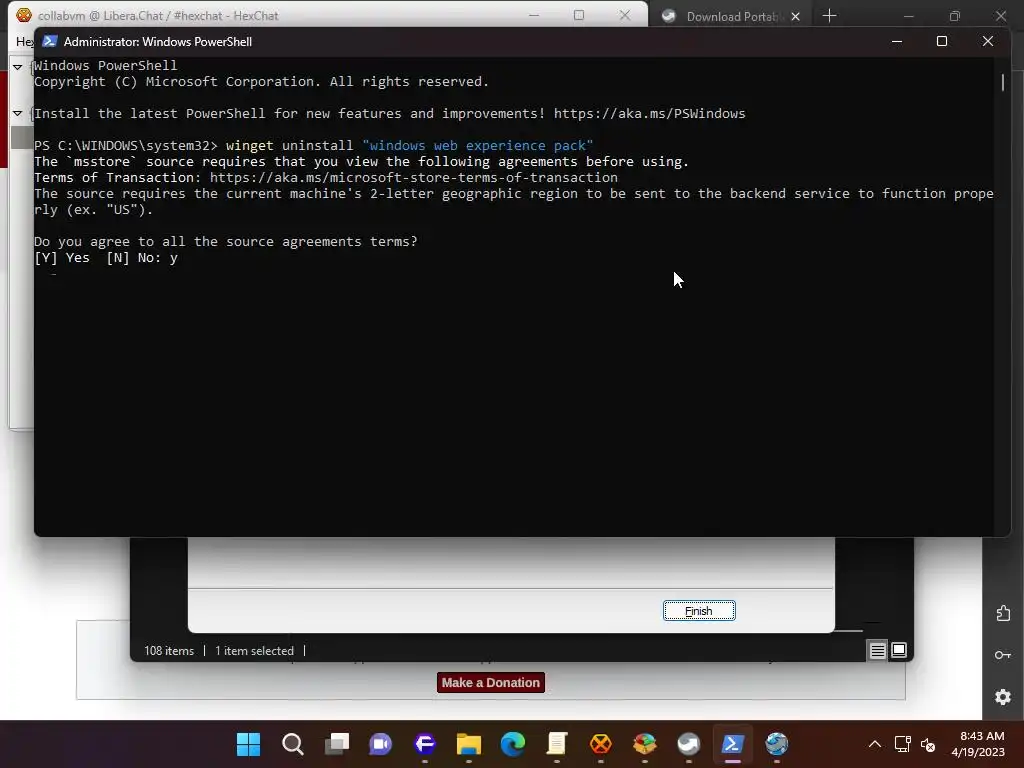The image size is (1024, 768).
Task: Click the PowerShell icon in title bar
Action: tap(49, 41)
